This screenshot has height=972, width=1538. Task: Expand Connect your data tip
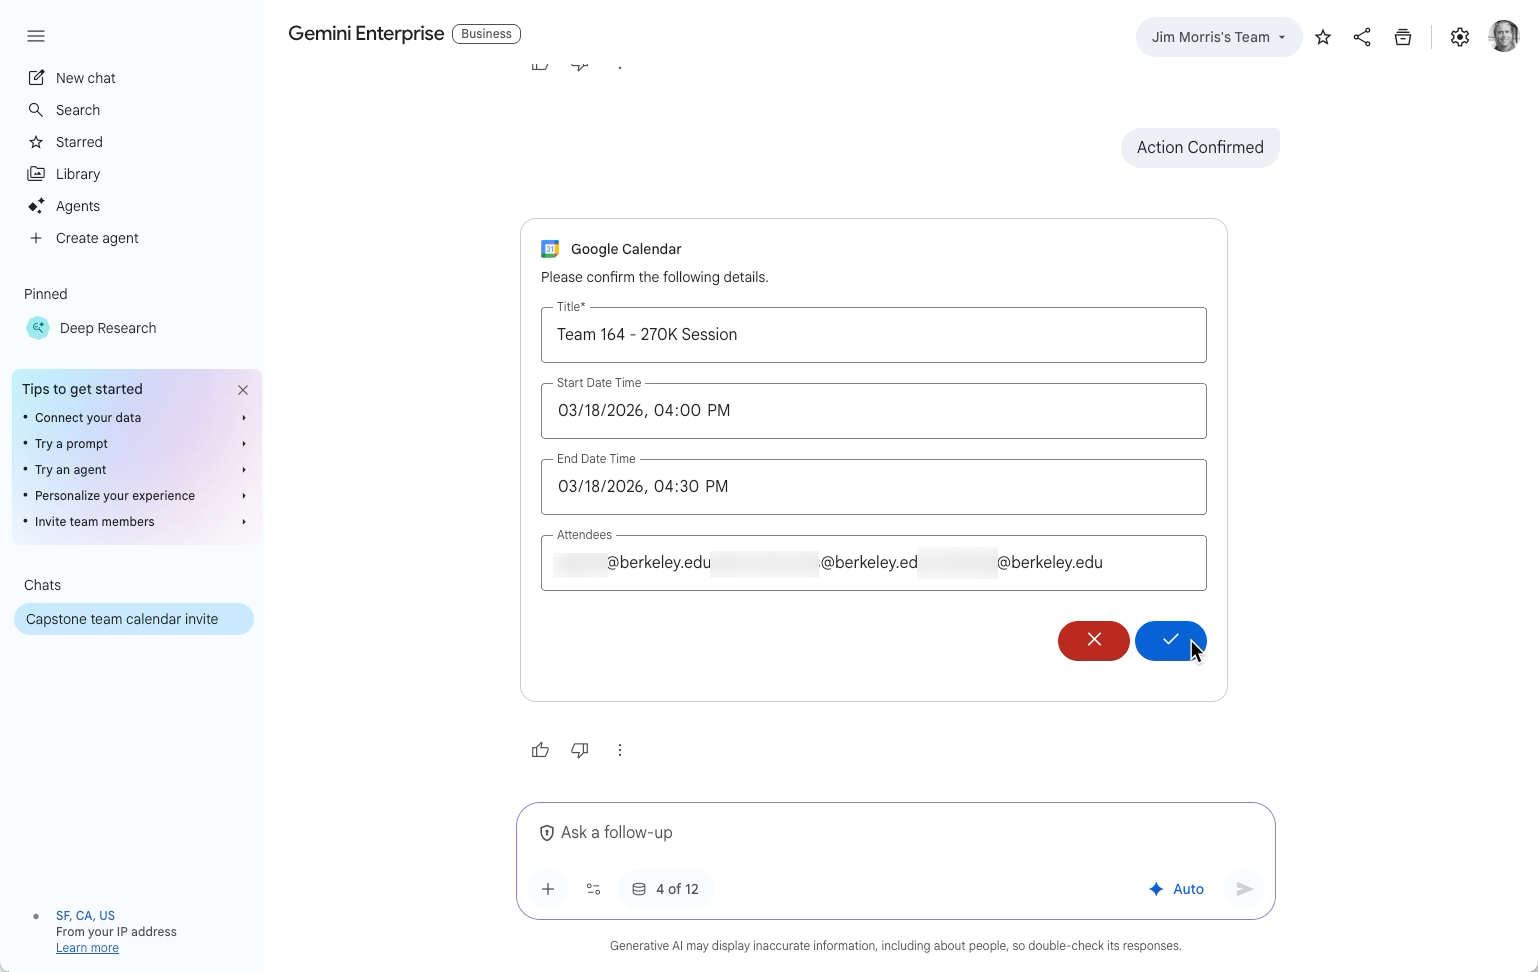(x=135, y=418)
